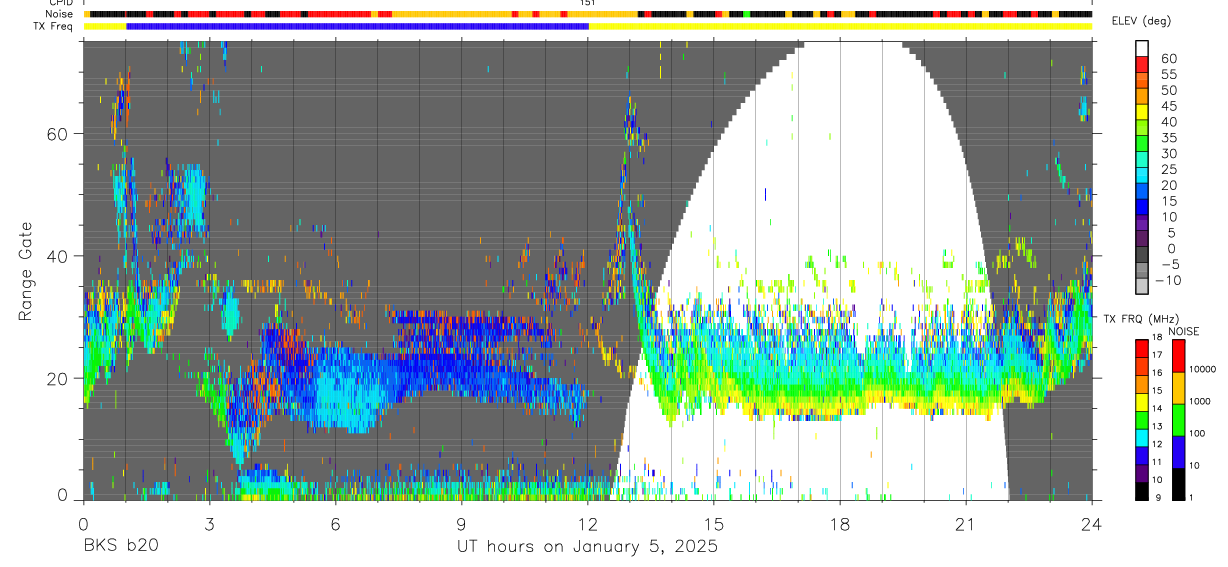The height and width of the screenshot is (567, 1228).
Task: Select the black bottom segment of TX FRQ colorbar
Action: [1141, 491]
